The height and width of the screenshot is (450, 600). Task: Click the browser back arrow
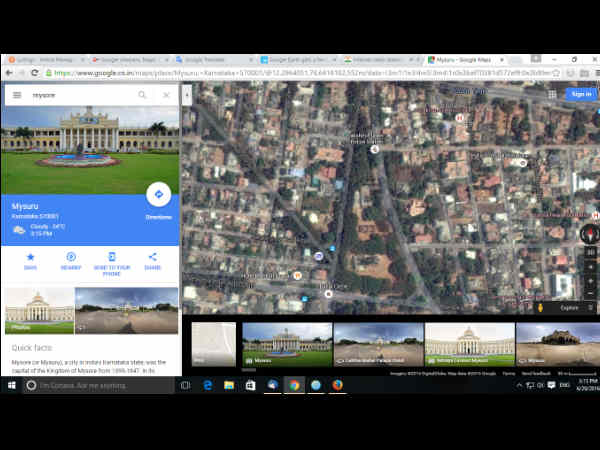(9, 73)
